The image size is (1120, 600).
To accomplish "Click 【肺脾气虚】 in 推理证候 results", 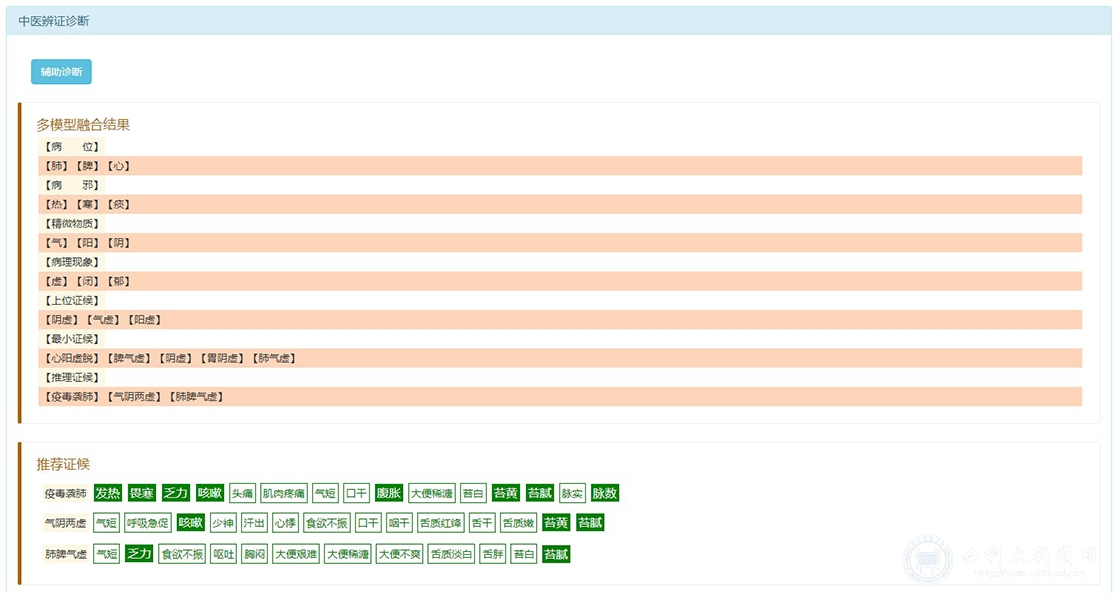I will click(x=196, y=396).
